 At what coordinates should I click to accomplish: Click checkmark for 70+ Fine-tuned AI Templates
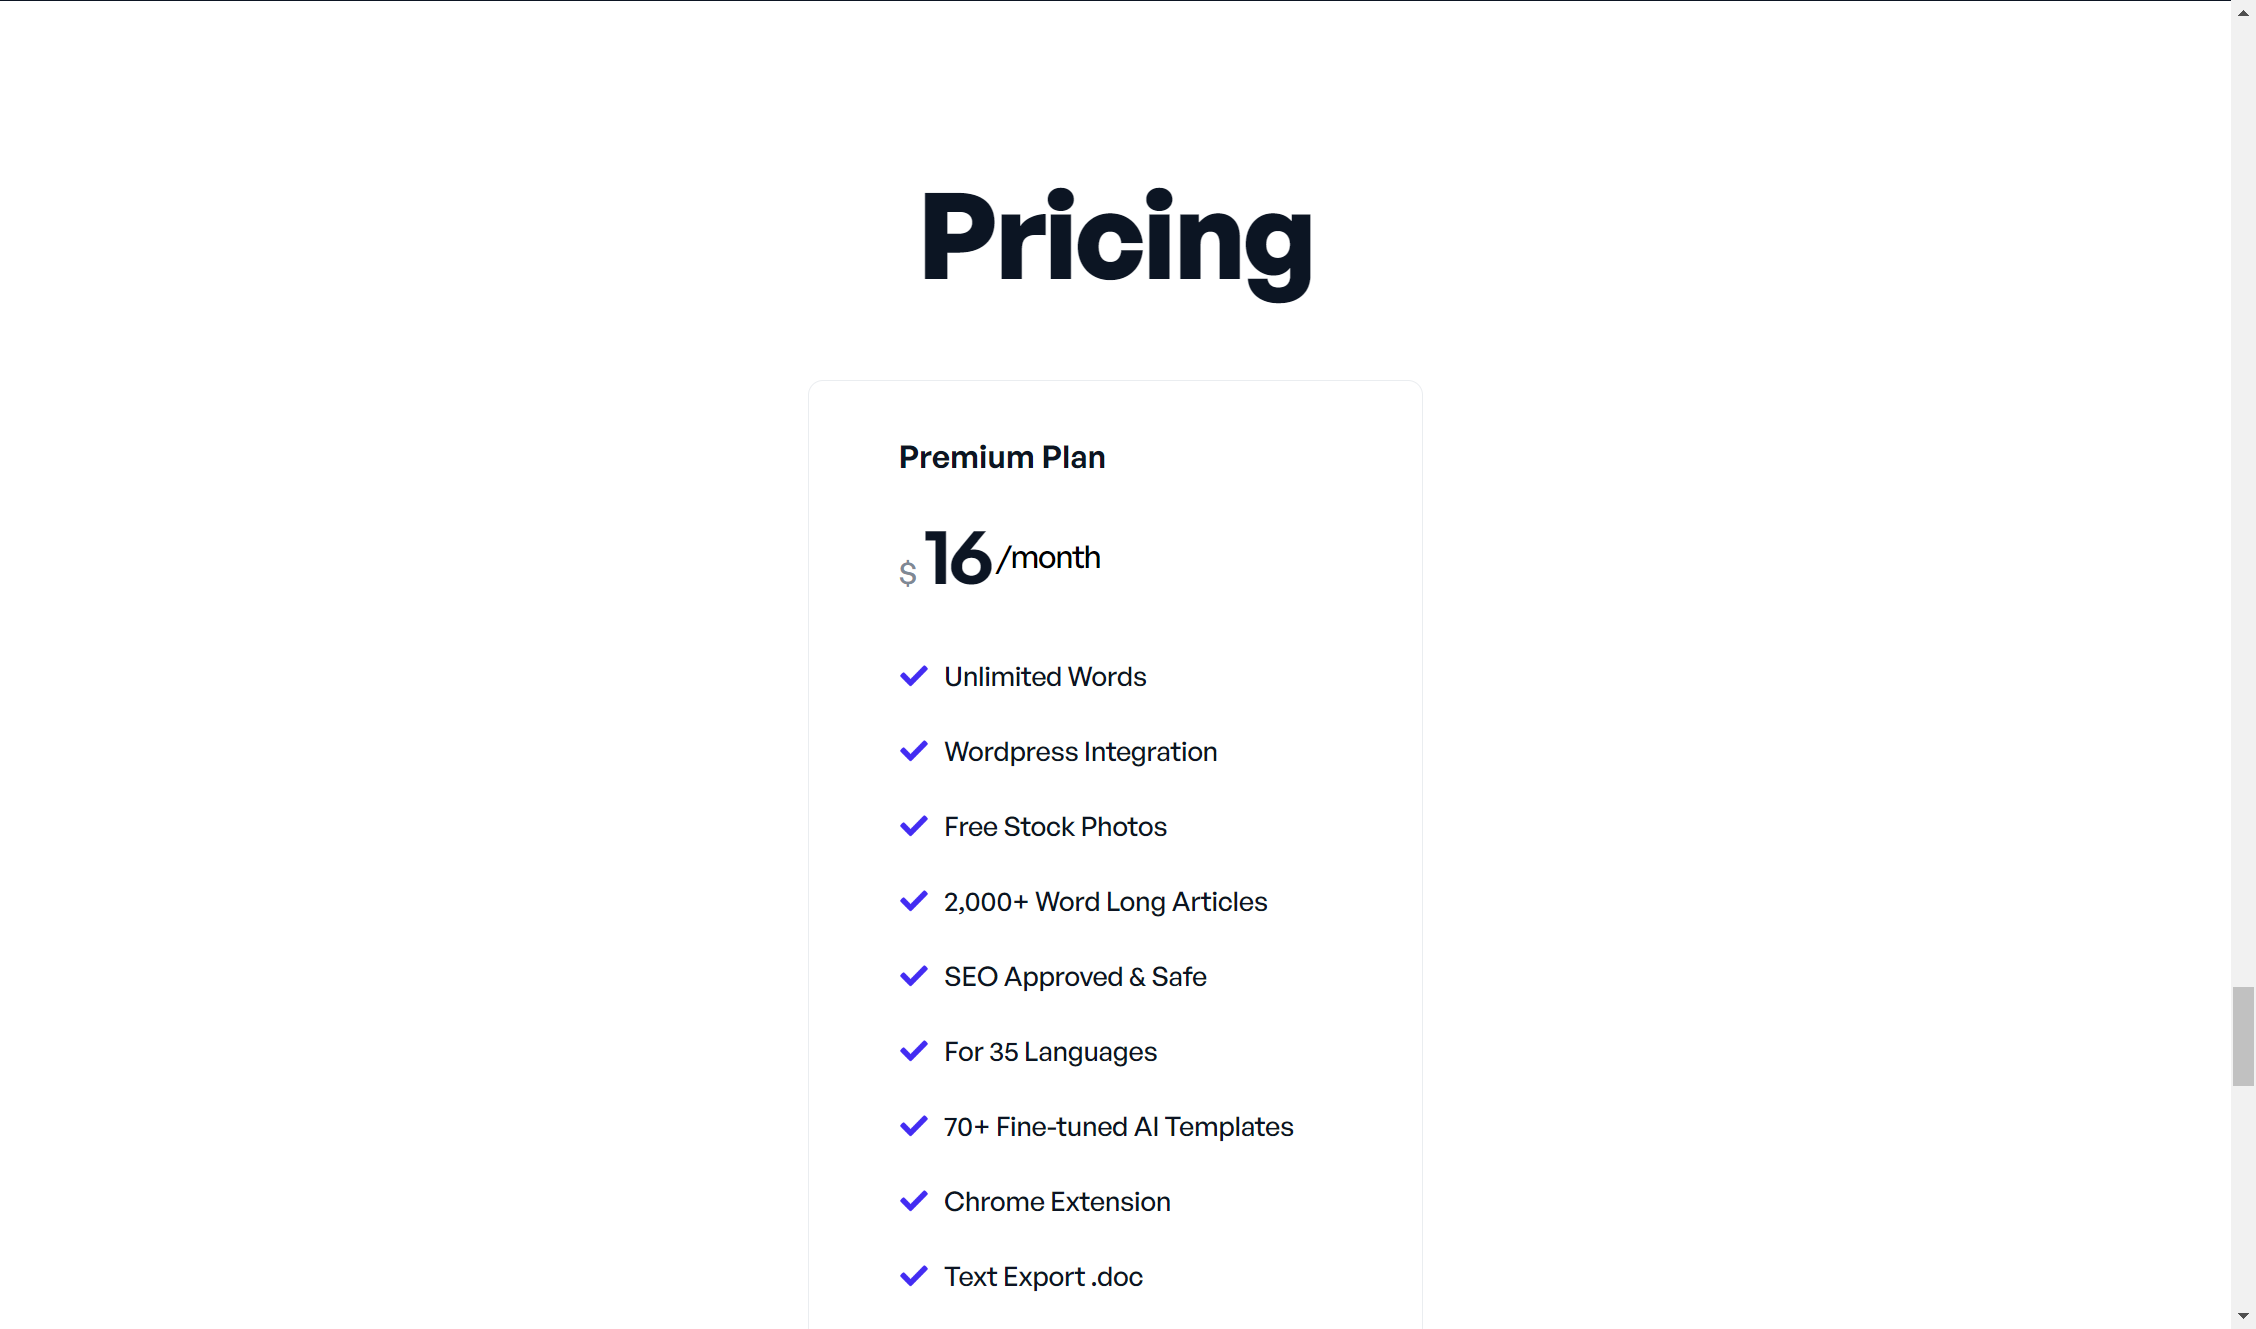click(x=913, y=1127)
